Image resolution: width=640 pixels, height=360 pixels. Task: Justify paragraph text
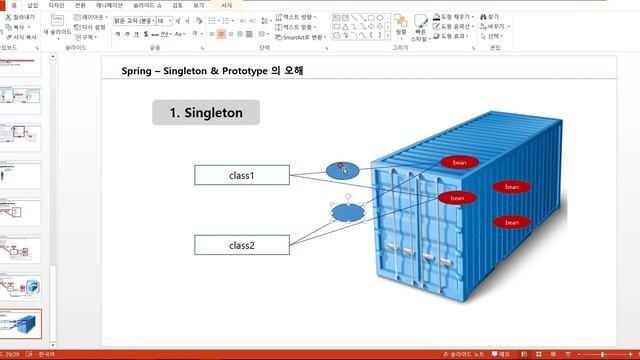[x=240, y=34]
